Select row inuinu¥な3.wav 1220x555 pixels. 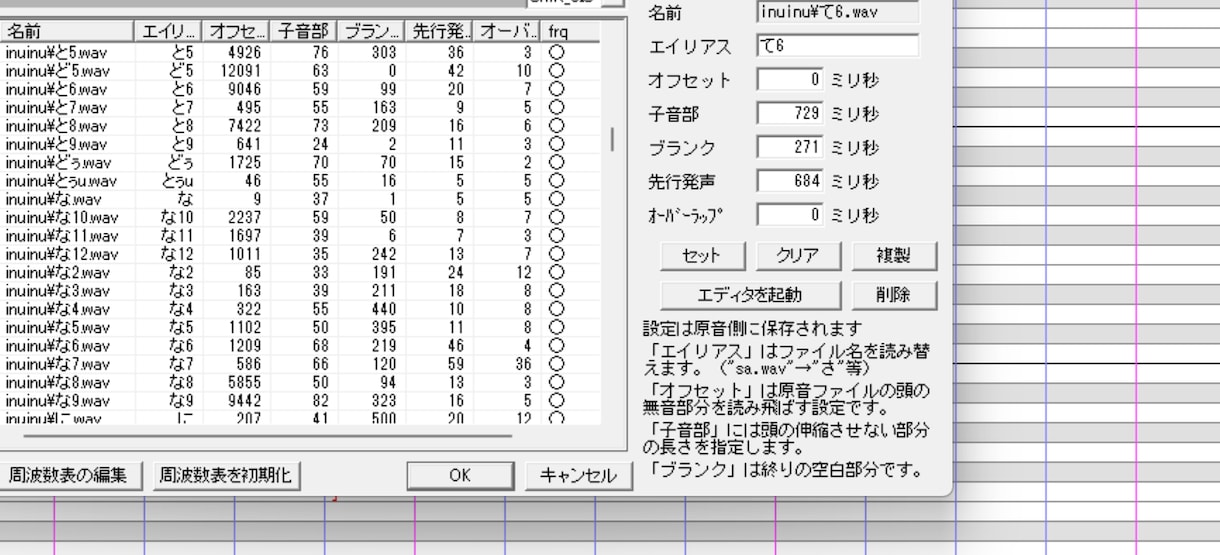(301, 290)
